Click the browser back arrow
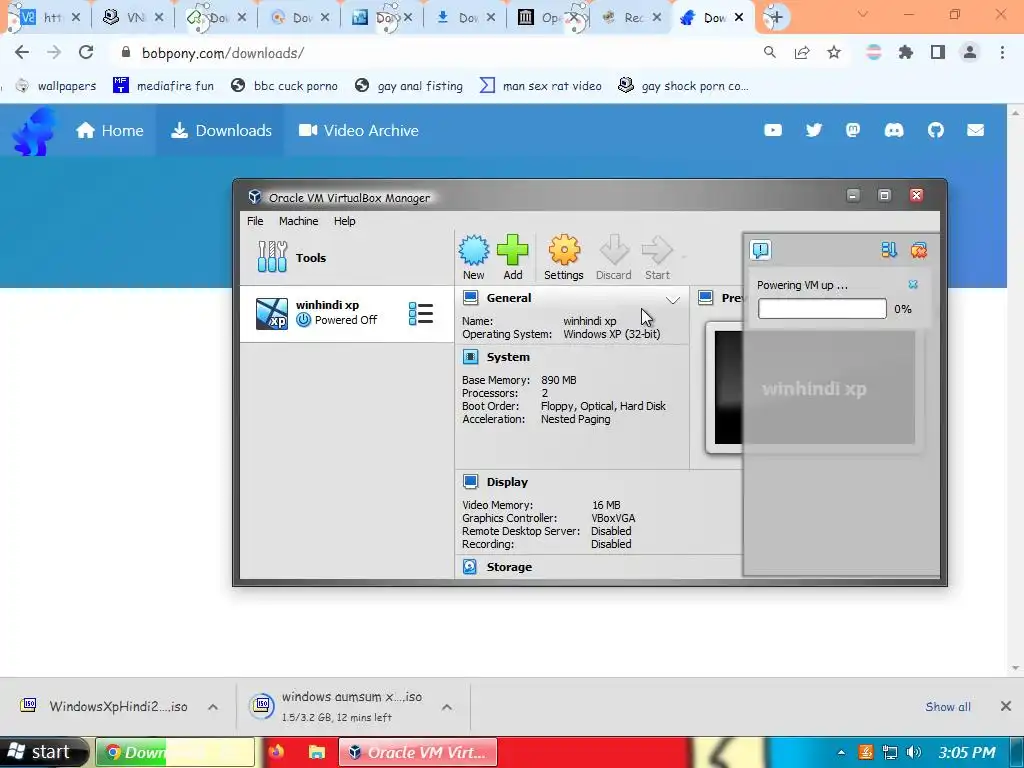Image resolution: width=1024 pixels, height=768 pixels. tap(22, 53)
